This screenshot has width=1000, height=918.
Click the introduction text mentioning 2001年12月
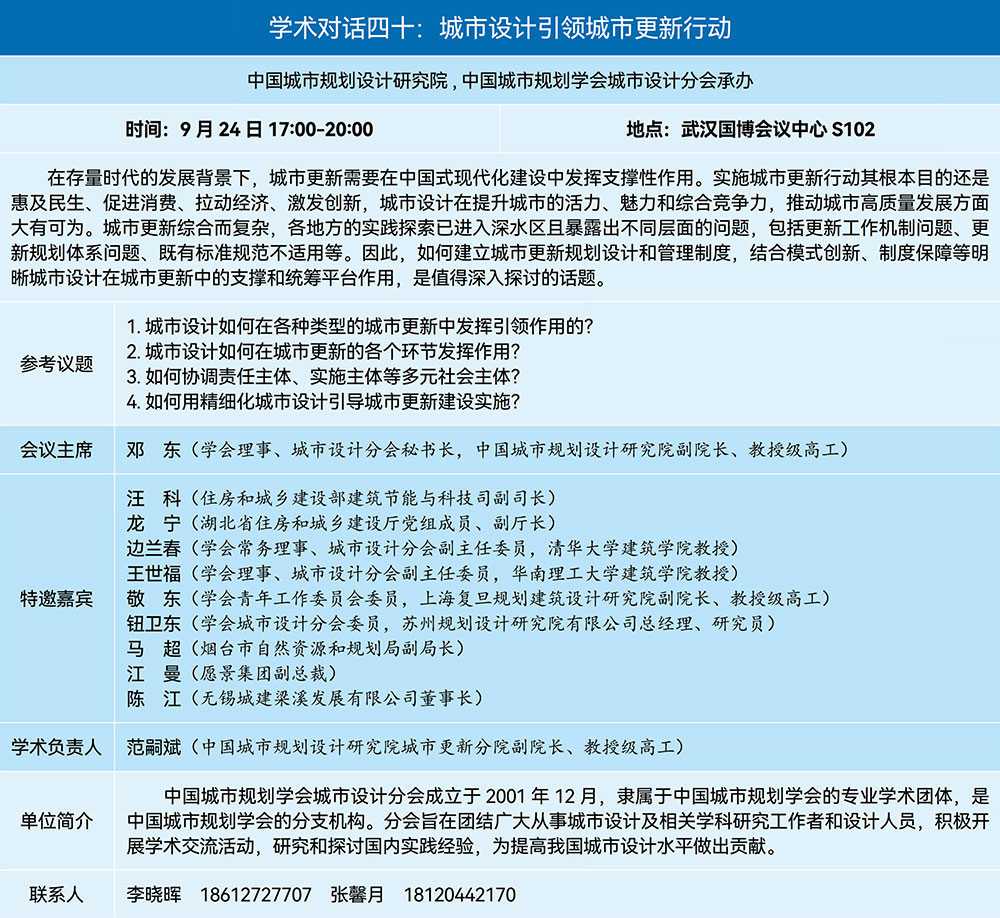(558, 821)
